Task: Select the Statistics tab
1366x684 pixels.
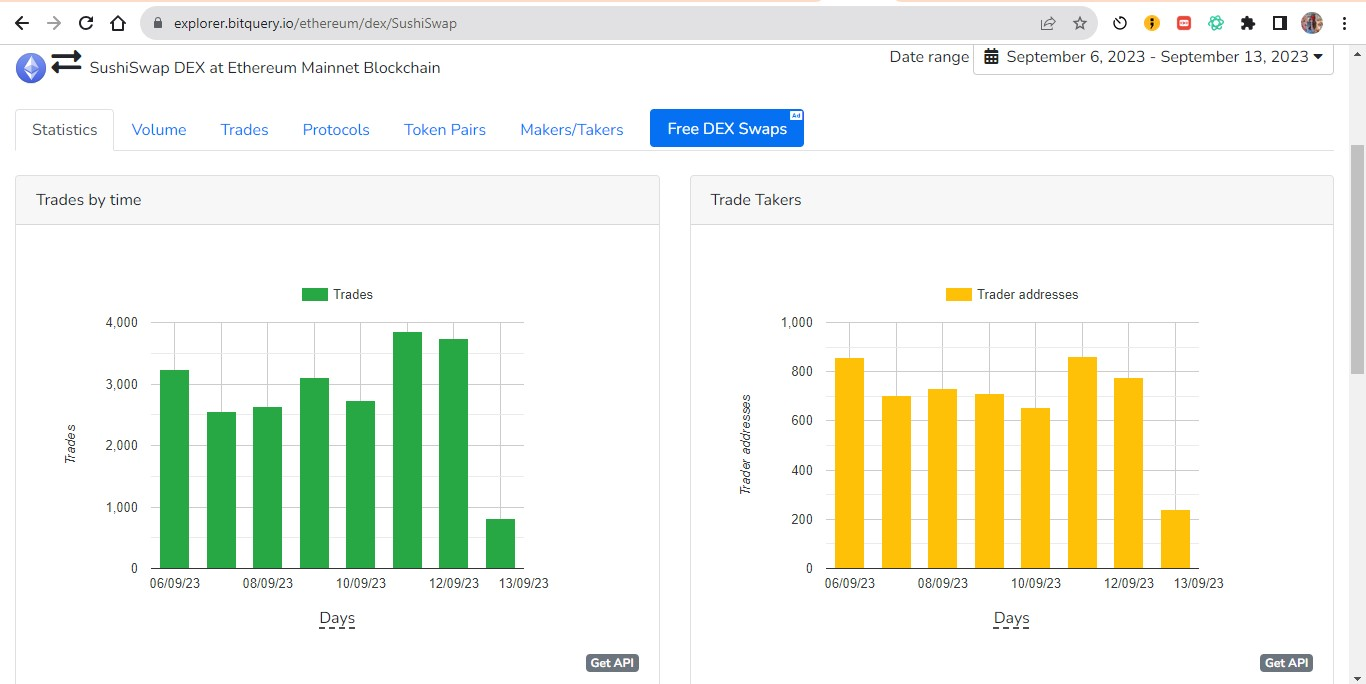Action: point(65,130)
